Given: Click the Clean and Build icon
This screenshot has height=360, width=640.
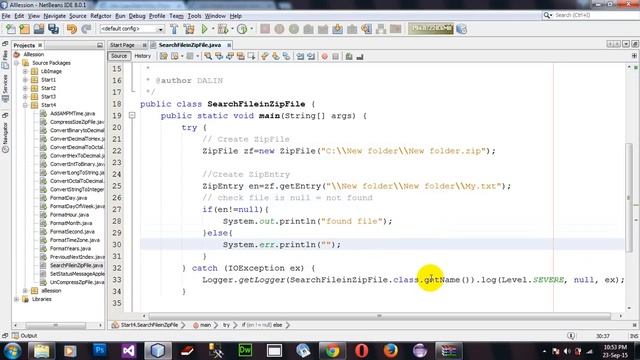Looking at the screenshot, I should 189,29.
